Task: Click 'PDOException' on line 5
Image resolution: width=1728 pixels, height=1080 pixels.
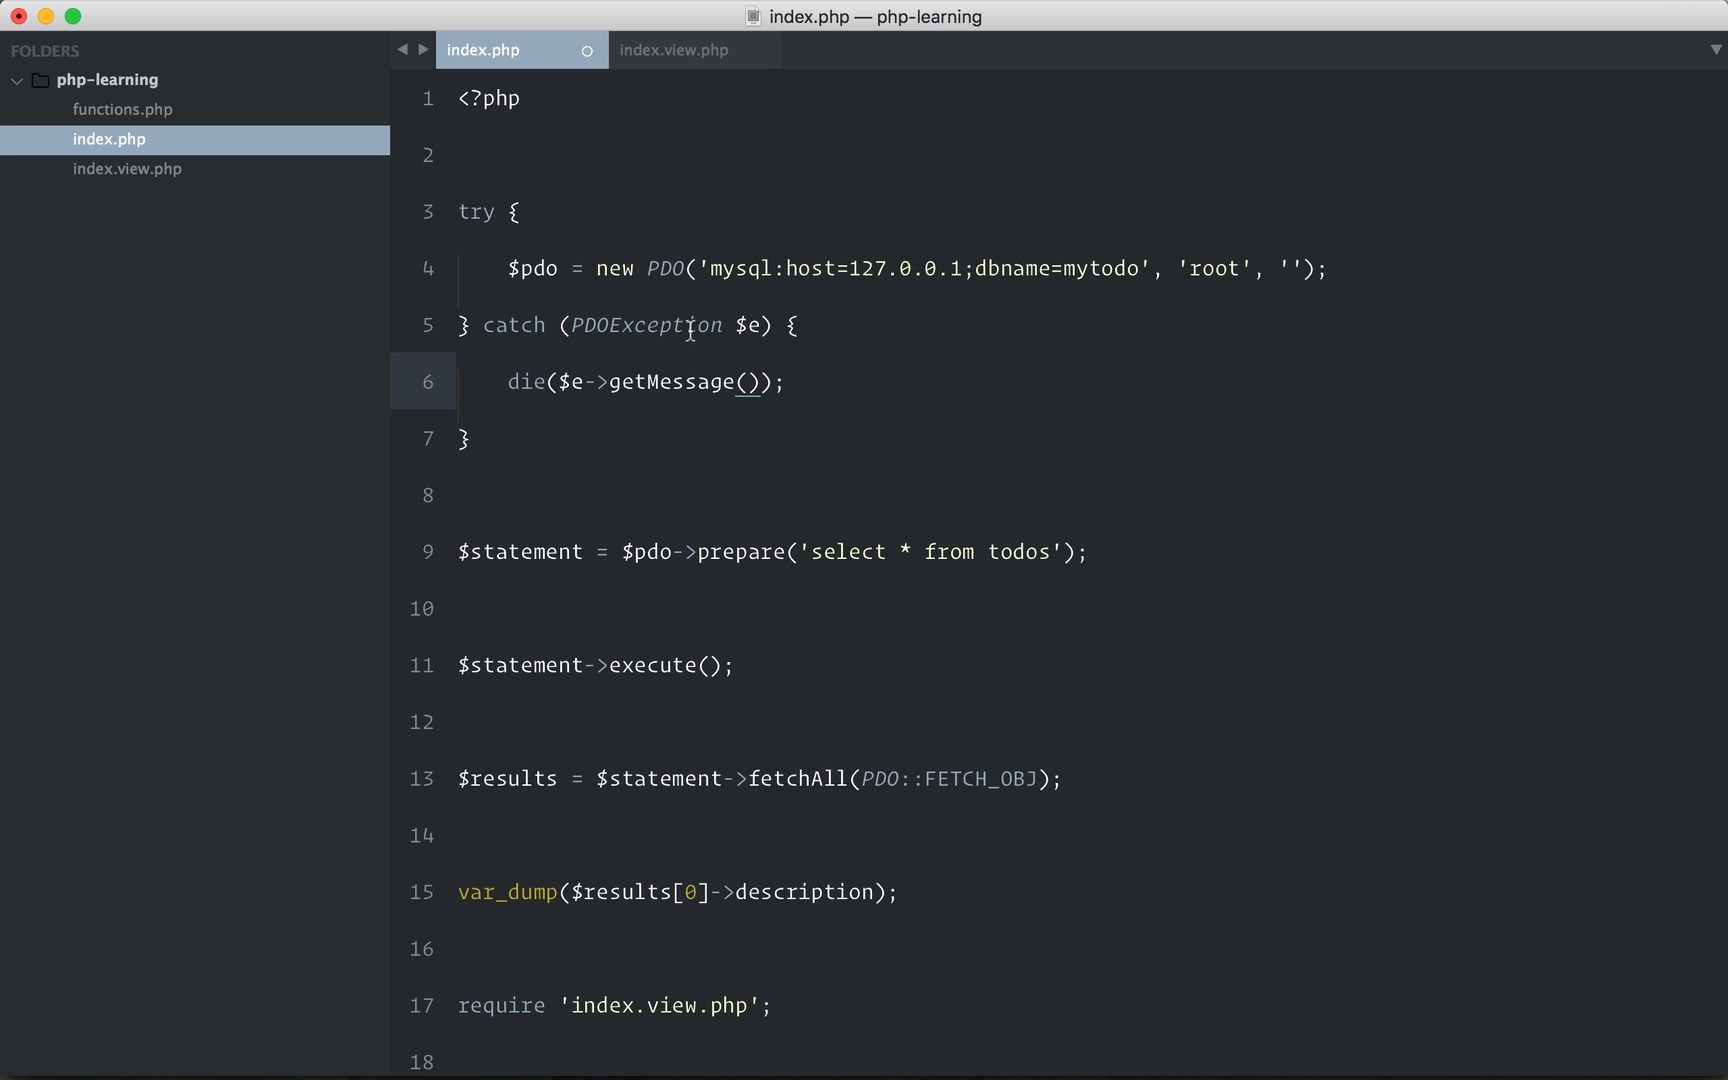Action: click(646, 325)
